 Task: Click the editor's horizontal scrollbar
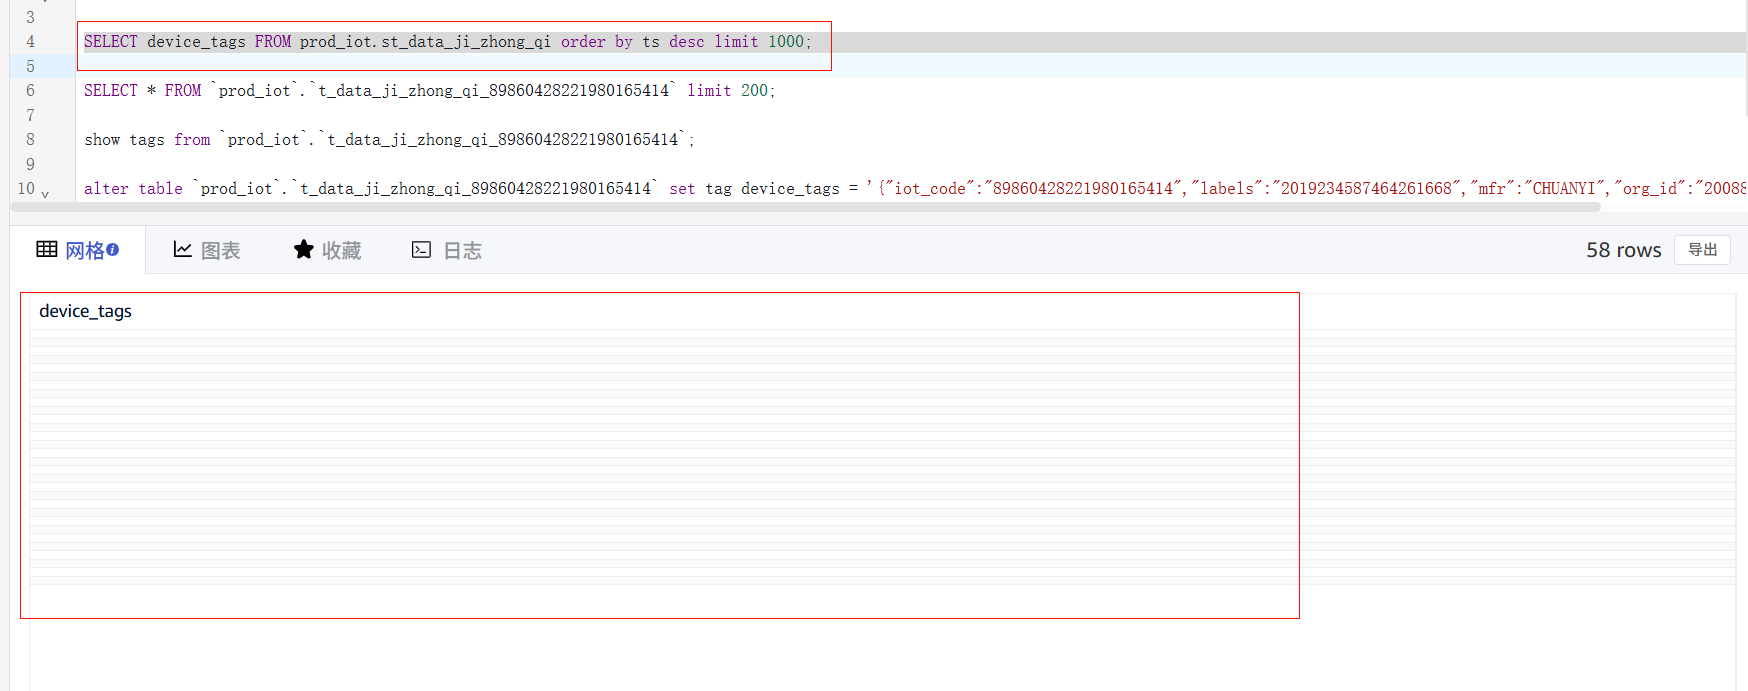(800, 208)
